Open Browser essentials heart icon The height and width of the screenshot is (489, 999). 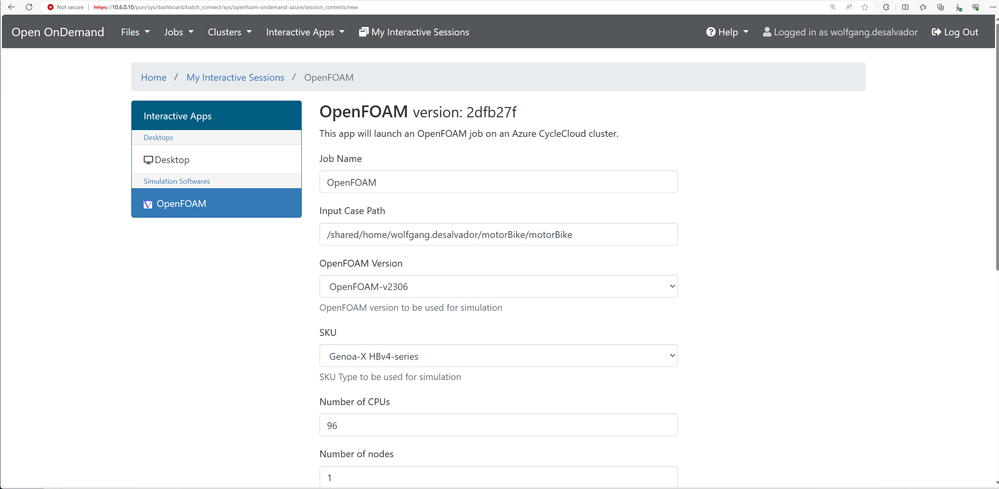tap(975, 7)
